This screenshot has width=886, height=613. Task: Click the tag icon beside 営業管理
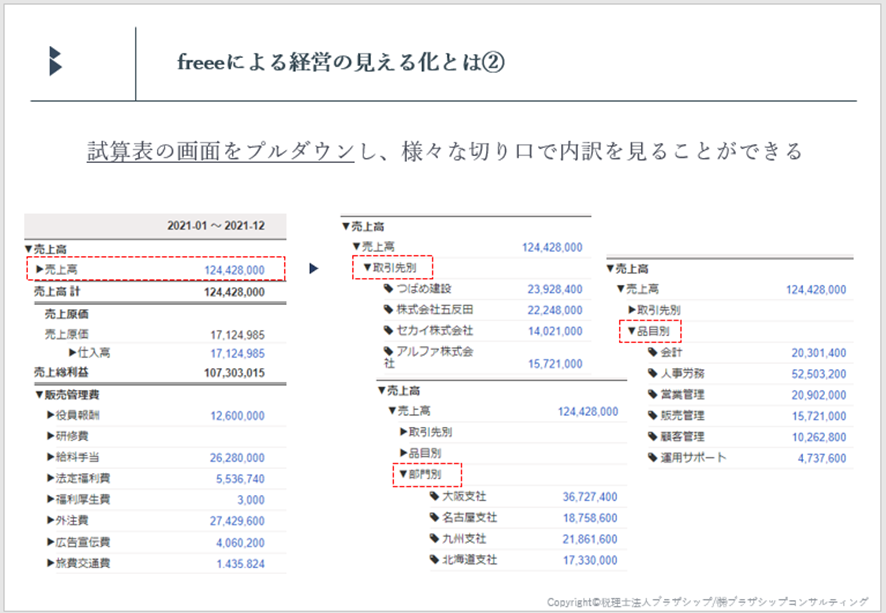click(653, 394)
